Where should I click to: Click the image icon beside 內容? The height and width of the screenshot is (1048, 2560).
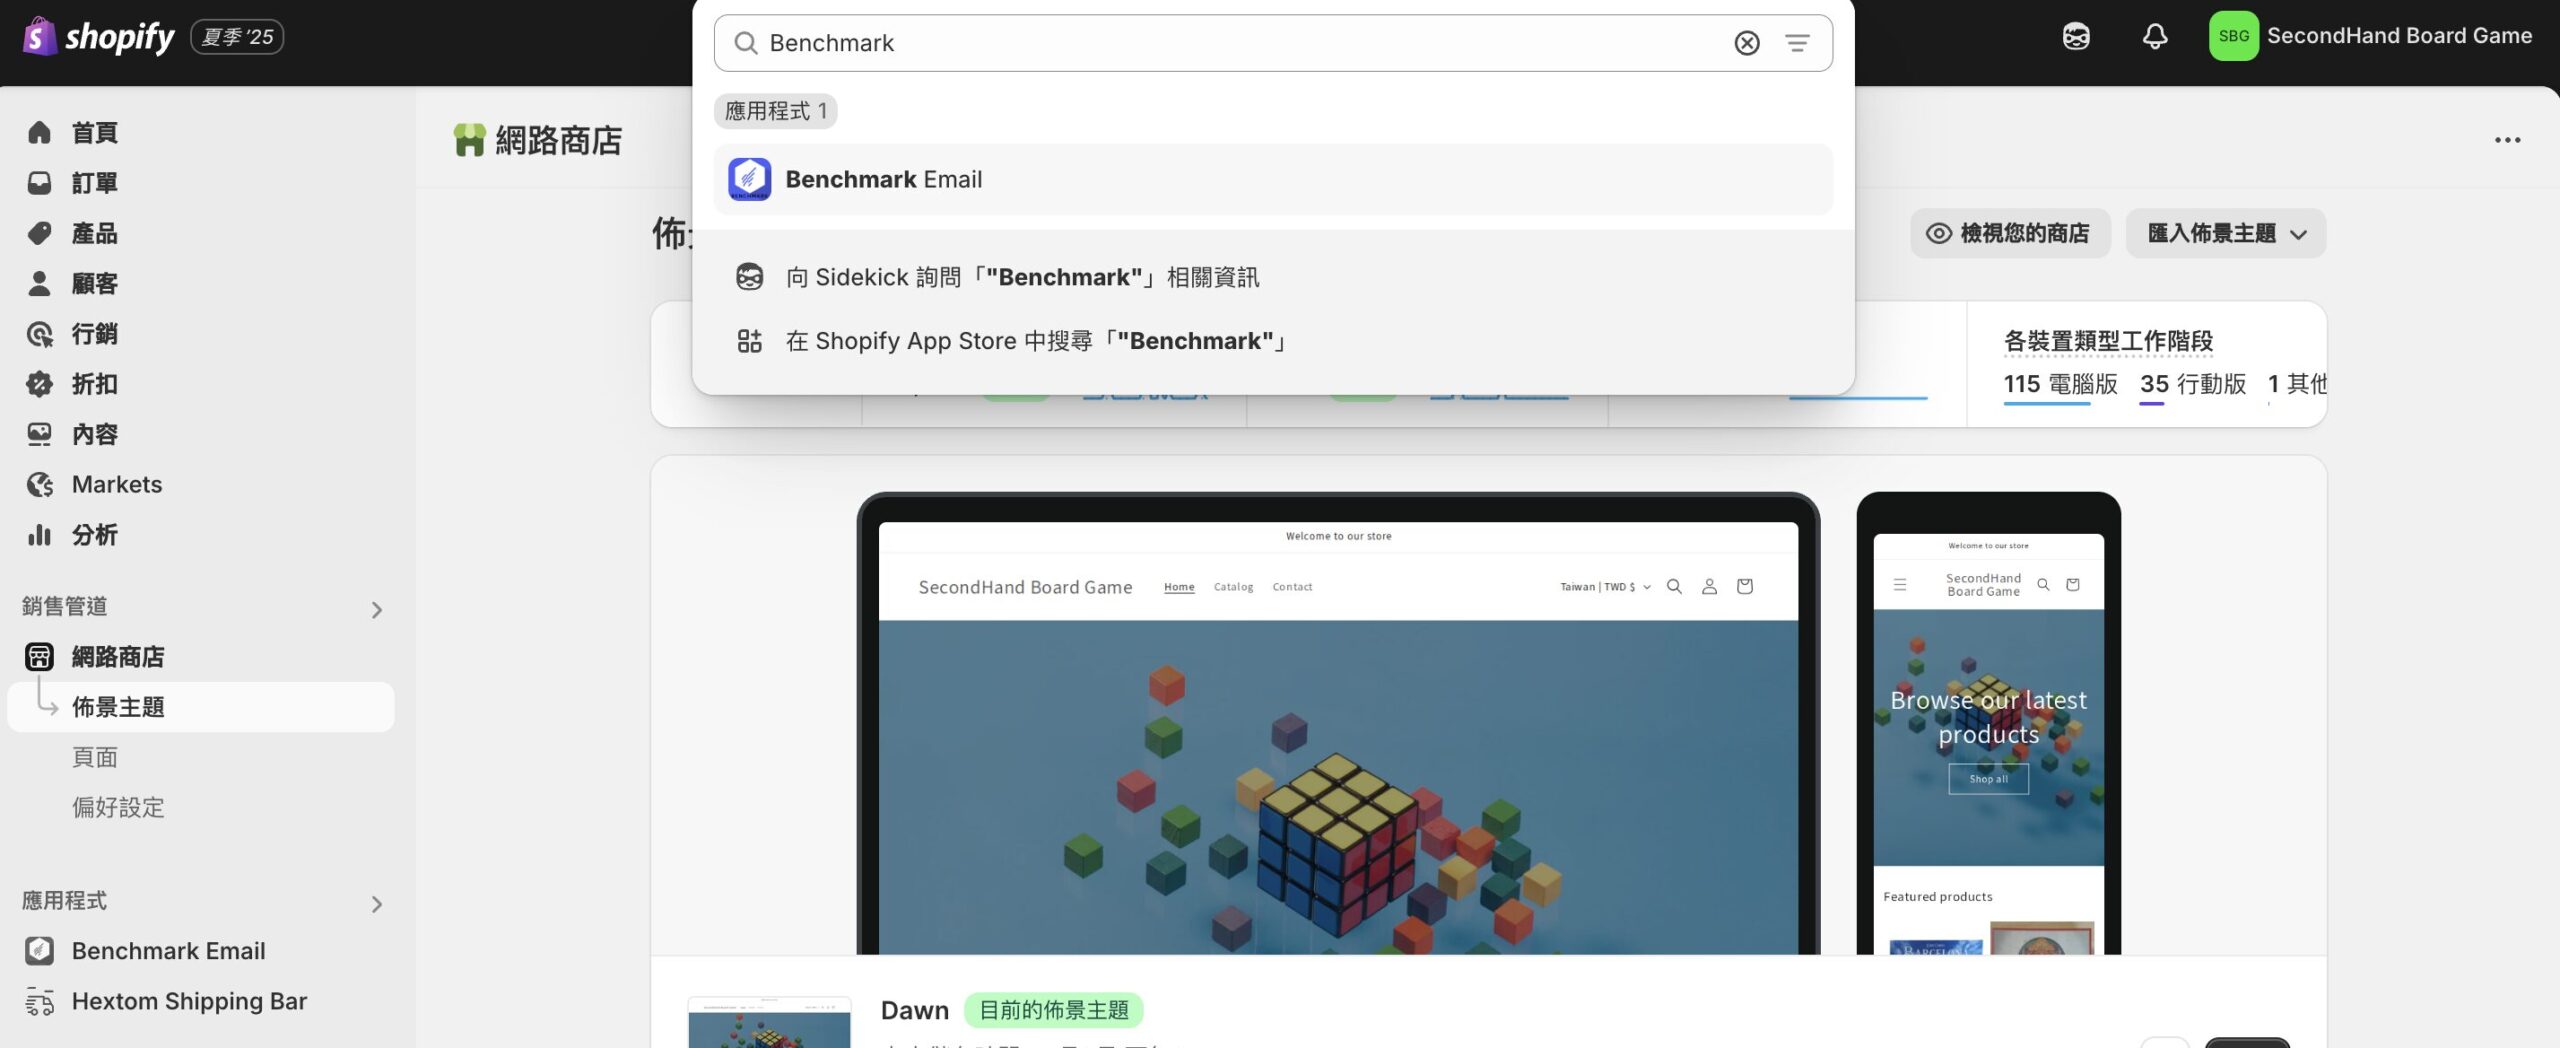click(39, 434)
